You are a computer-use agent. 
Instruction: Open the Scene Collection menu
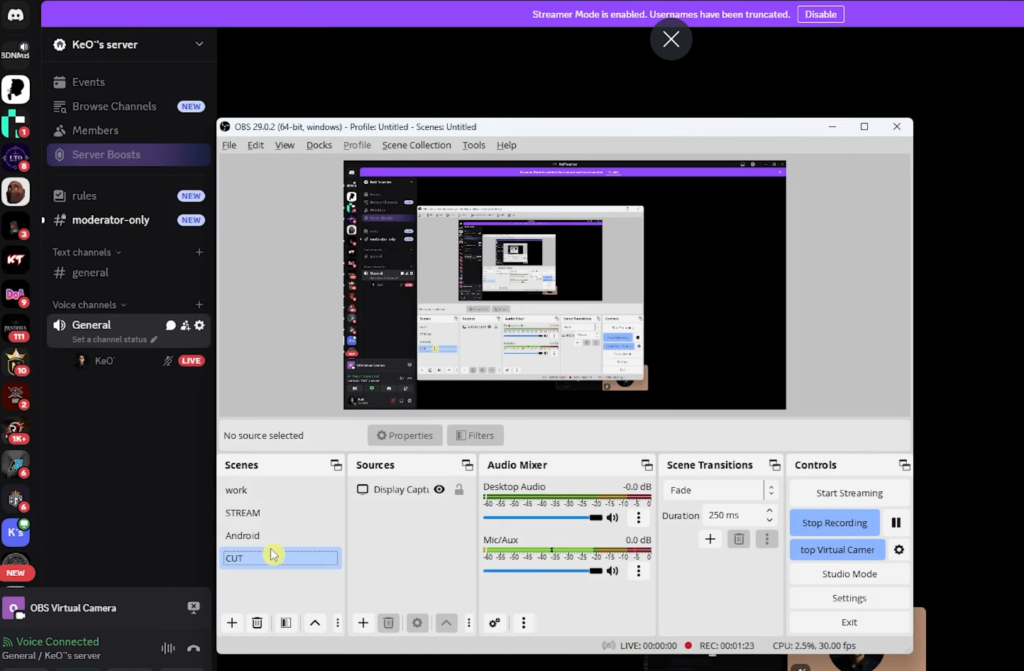click(x=416, y=145)
